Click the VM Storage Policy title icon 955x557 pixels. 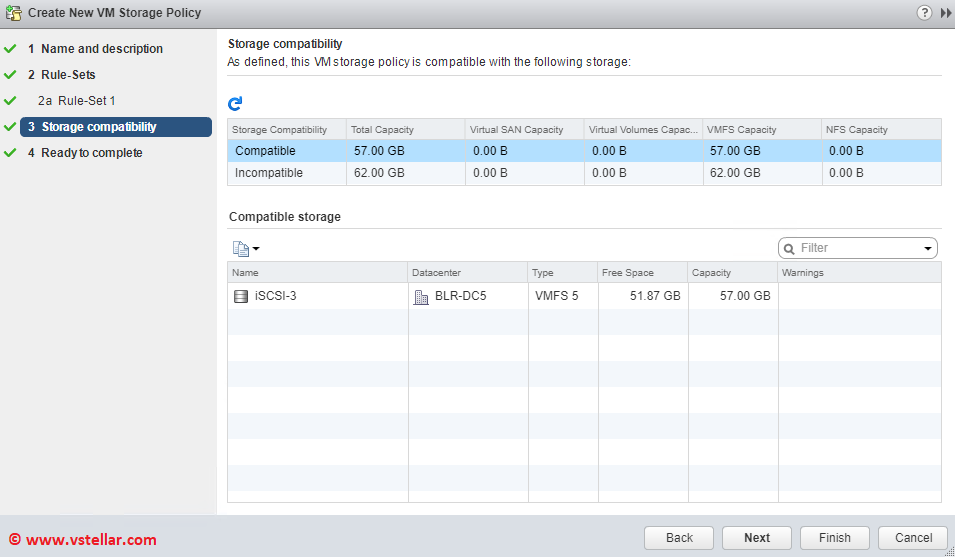[x=13, y=13]
